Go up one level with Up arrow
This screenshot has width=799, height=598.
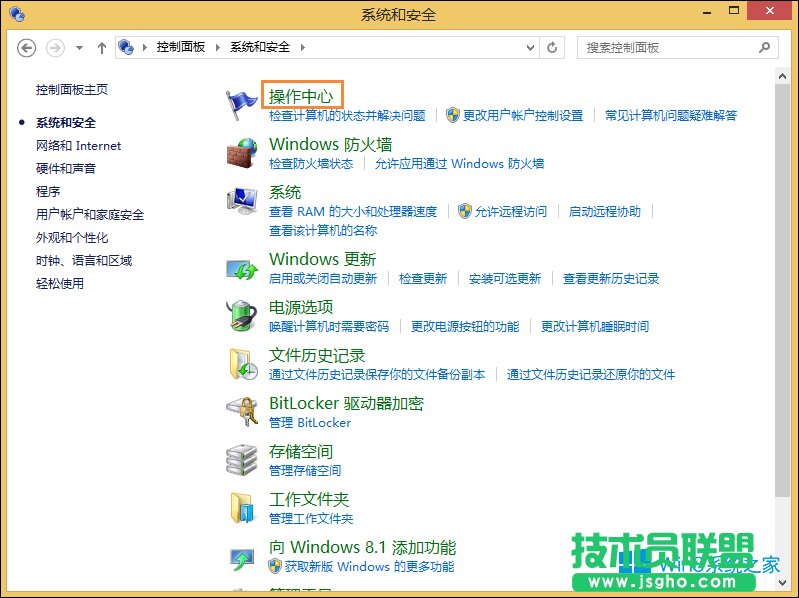tap(102, 48)
